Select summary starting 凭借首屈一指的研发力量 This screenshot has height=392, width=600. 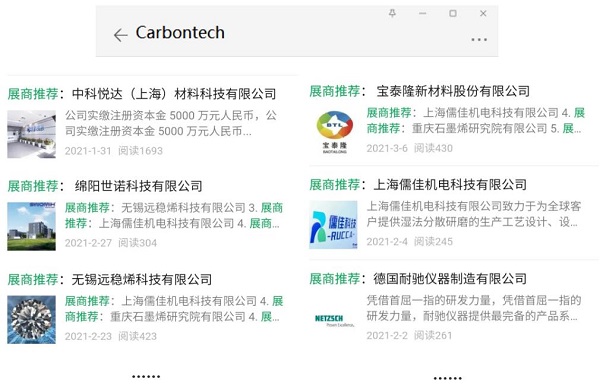(x=474, y=308)
